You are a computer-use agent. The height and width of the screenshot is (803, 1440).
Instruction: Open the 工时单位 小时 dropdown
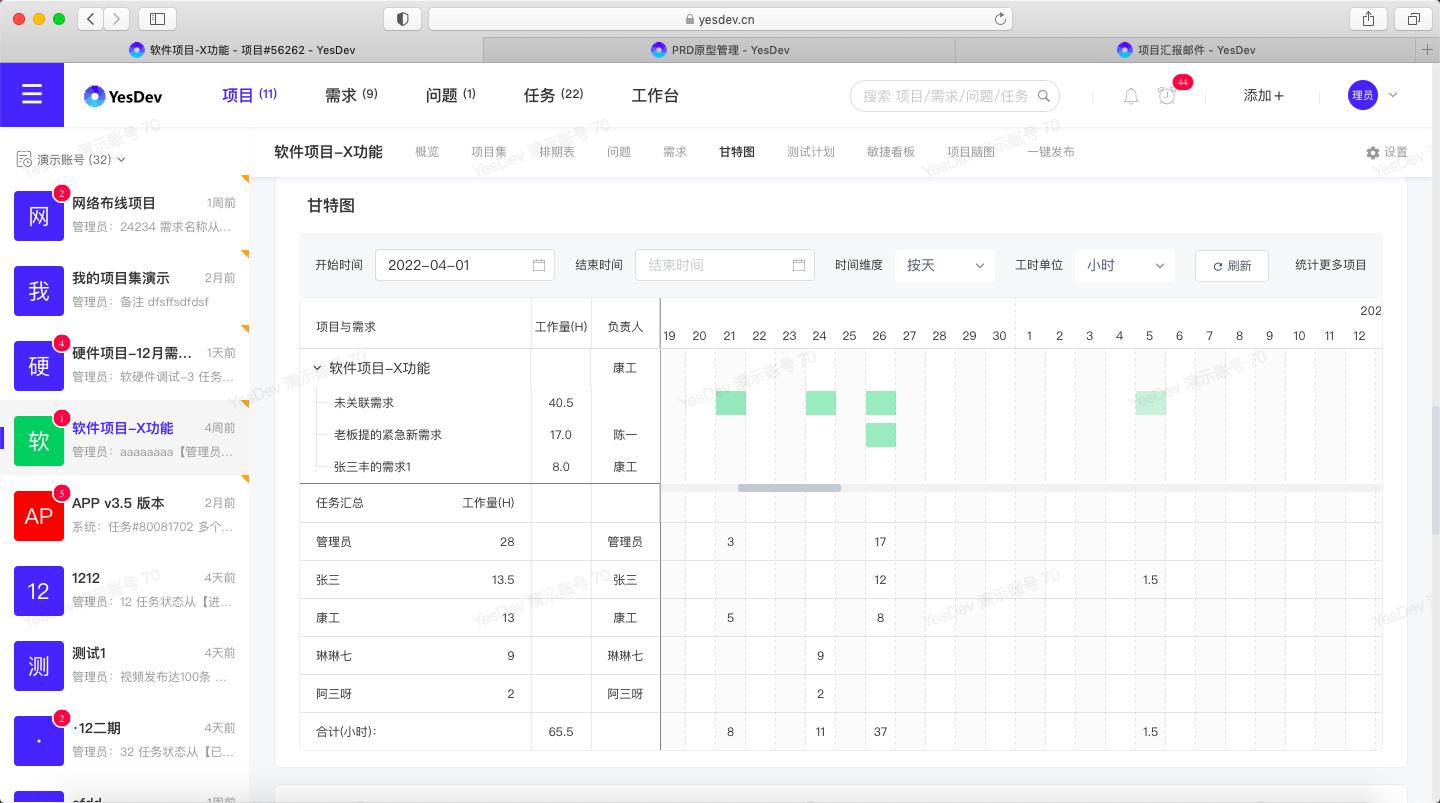point(1124,265)
